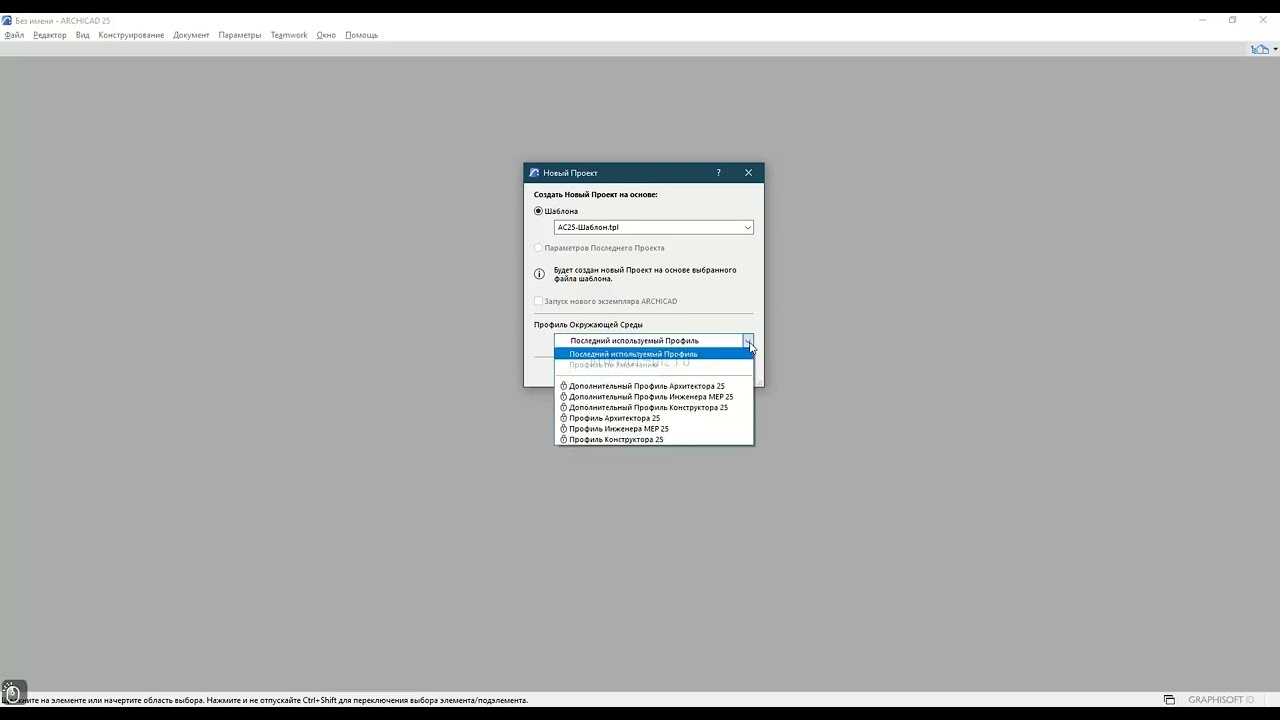Open the Окно menu
The height and width of the screenshot is (720, 1280).
(x=326, y=35)
